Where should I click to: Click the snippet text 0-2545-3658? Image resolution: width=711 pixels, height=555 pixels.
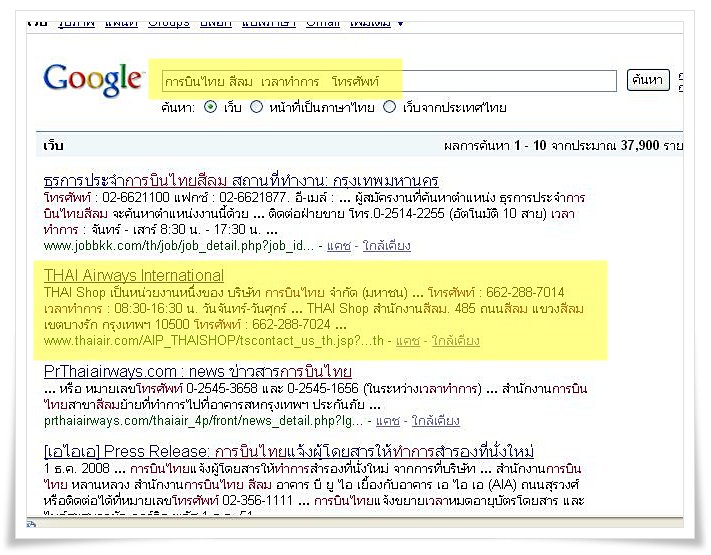(222, 389)
